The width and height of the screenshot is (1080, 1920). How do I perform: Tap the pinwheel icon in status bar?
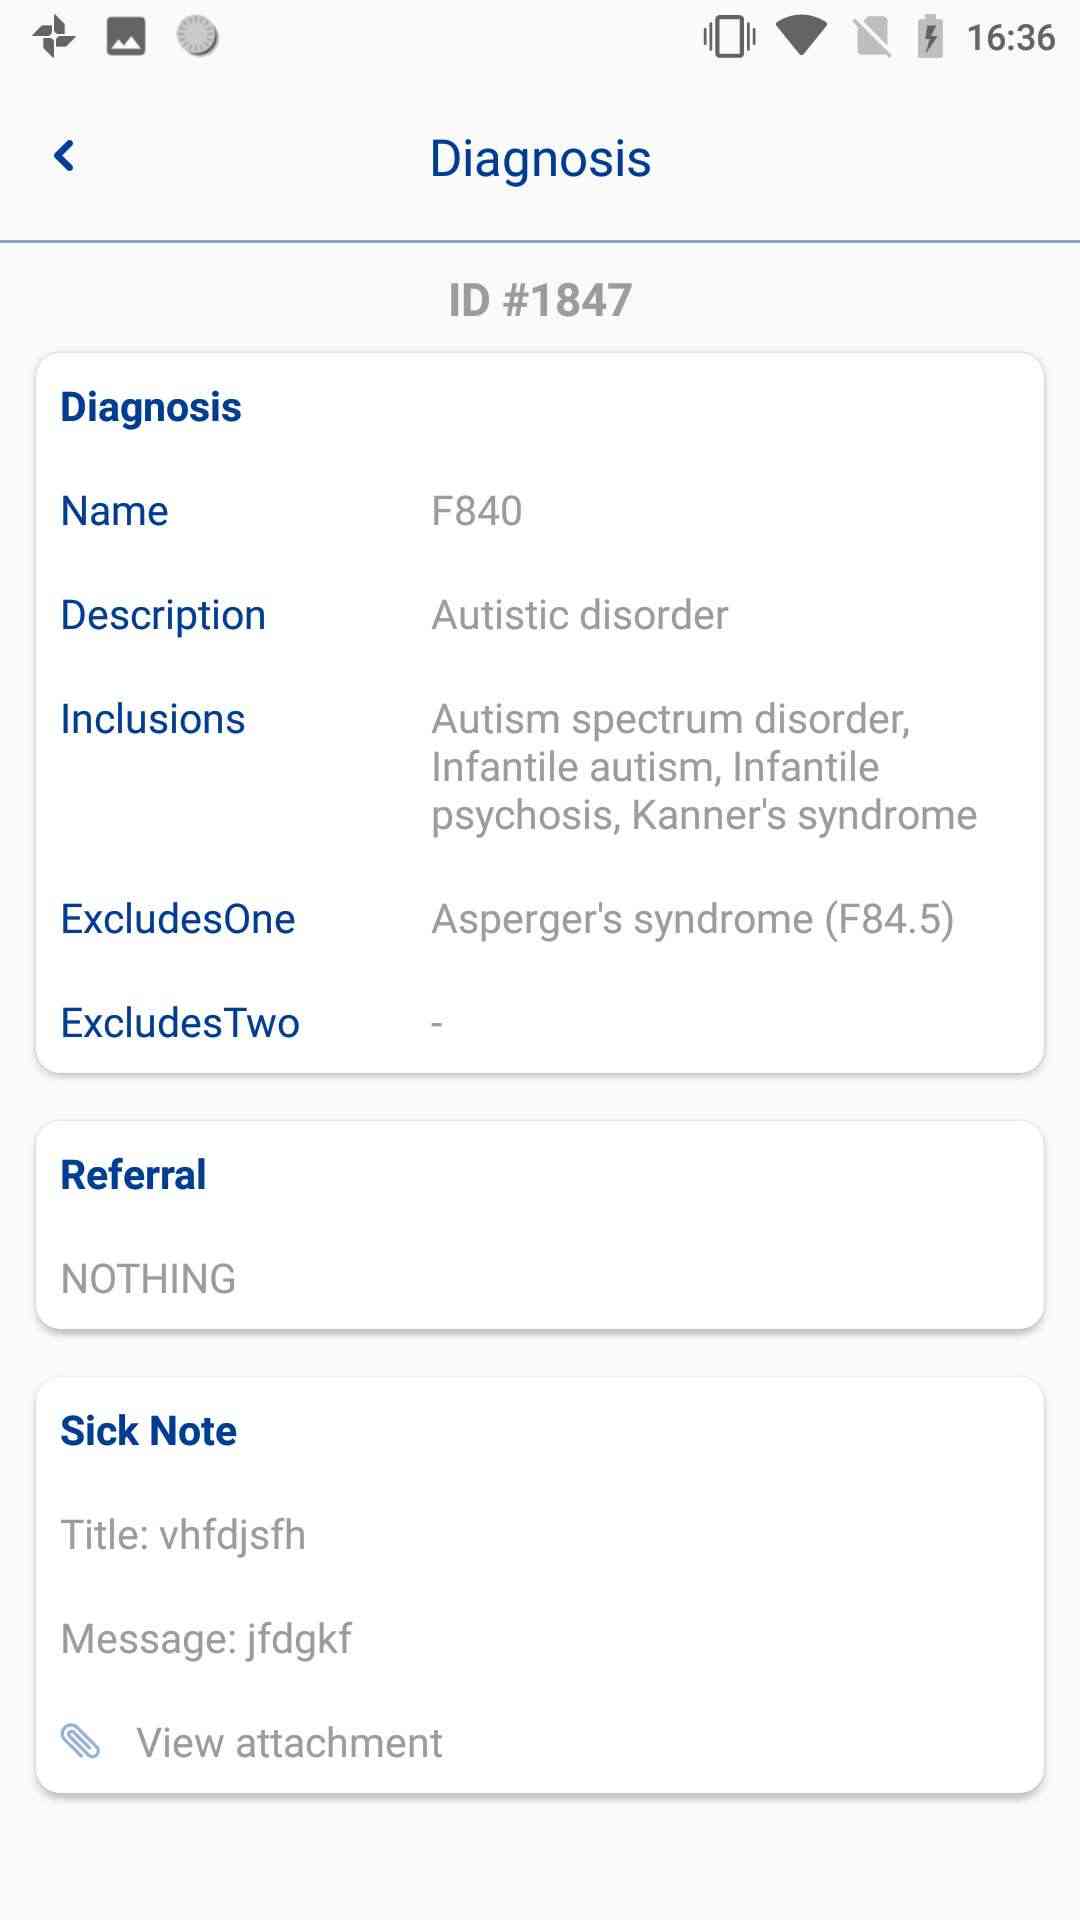click(54, 37)
